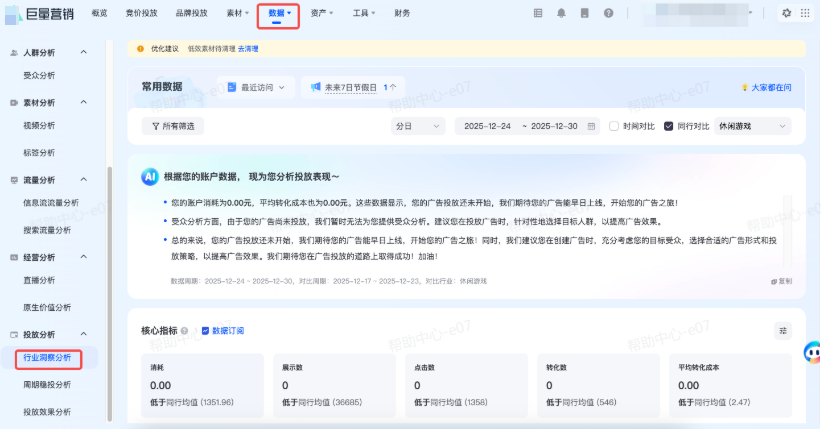Open the 品牌投放 tab
This screenshot has width=821, height=429.
pos(192,13)
